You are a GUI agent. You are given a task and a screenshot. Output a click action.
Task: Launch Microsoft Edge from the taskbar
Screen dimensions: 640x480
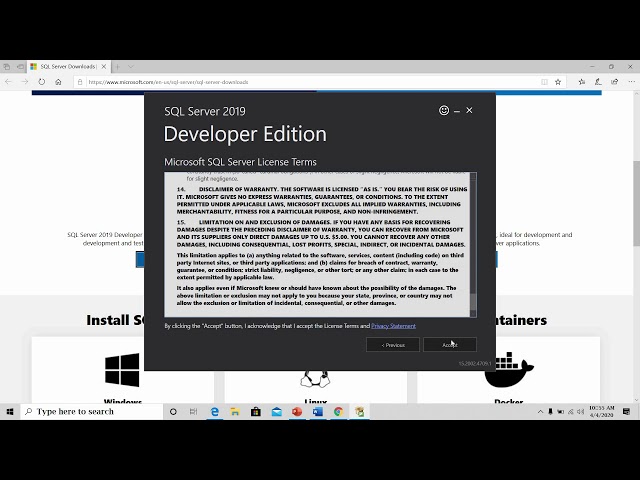pos(214,411)
